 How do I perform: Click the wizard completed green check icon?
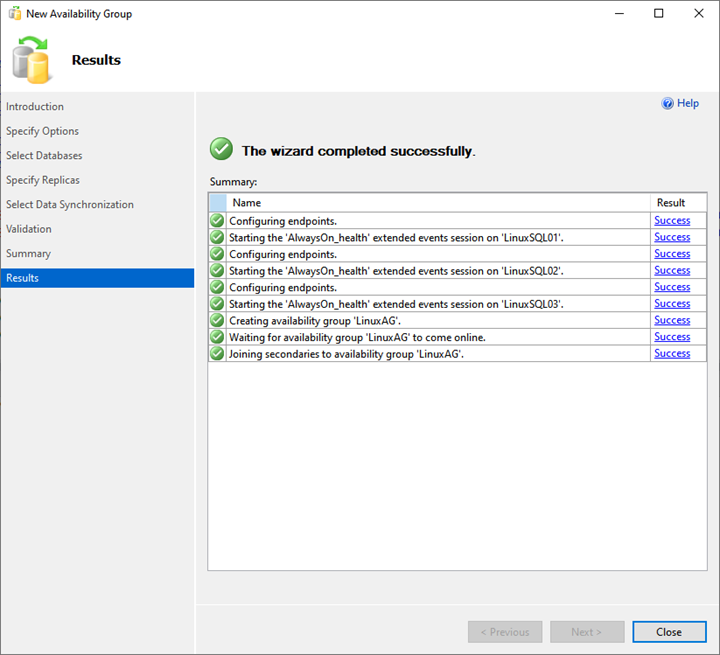click(221, 149)
